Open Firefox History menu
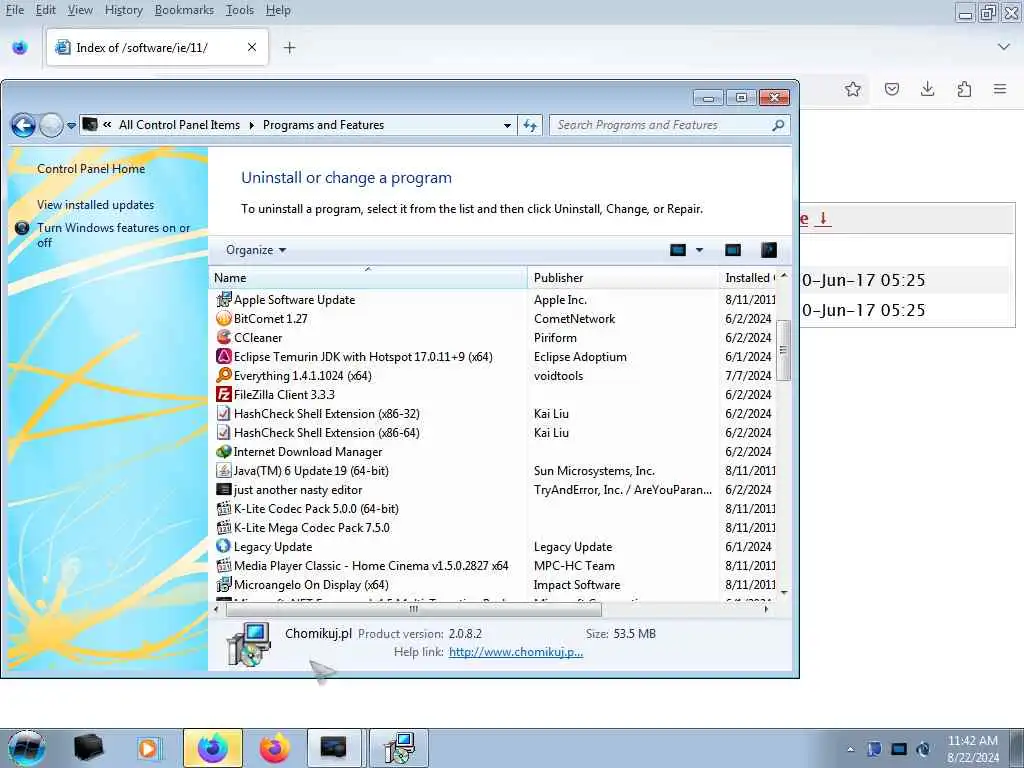 [x=123, y=10]
